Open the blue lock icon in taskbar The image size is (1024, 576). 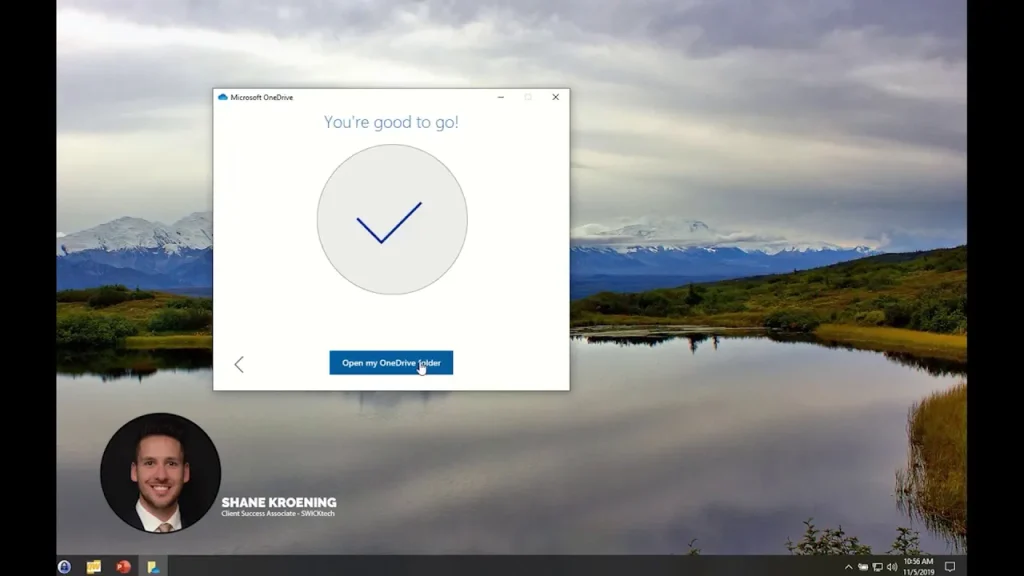64,566
